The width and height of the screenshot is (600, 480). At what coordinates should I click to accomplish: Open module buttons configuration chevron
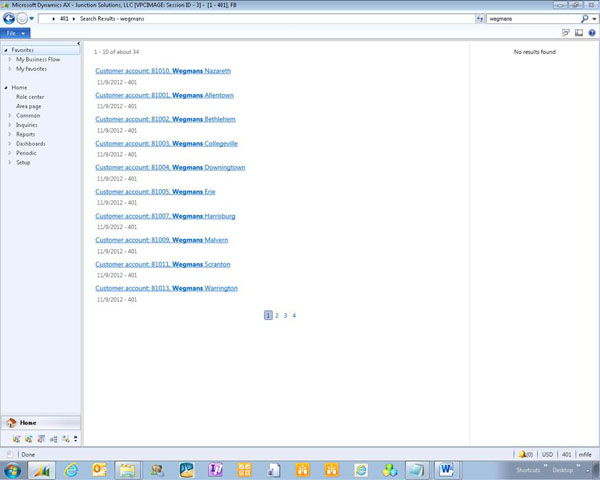[x=75, y=439]
